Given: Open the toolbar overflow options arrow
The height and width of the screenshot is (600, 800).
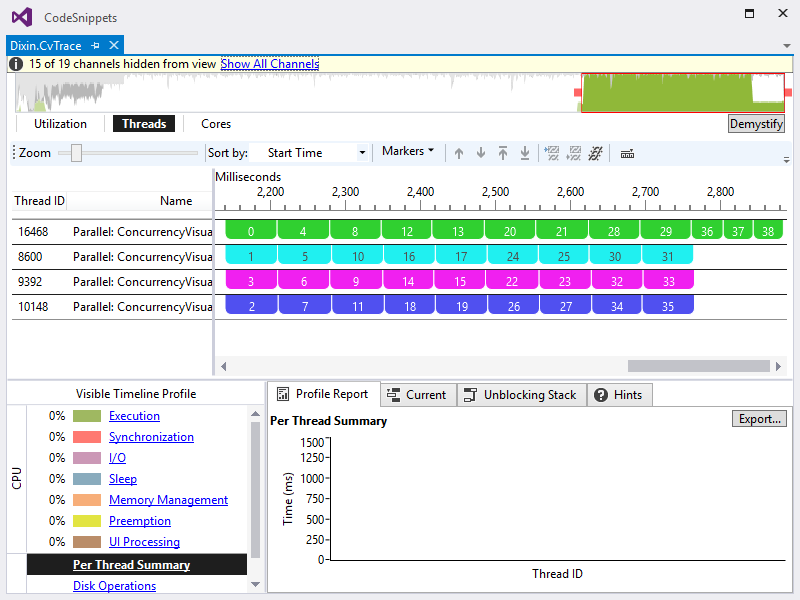Looking at the screenshot, I should (x=787, y=159).
